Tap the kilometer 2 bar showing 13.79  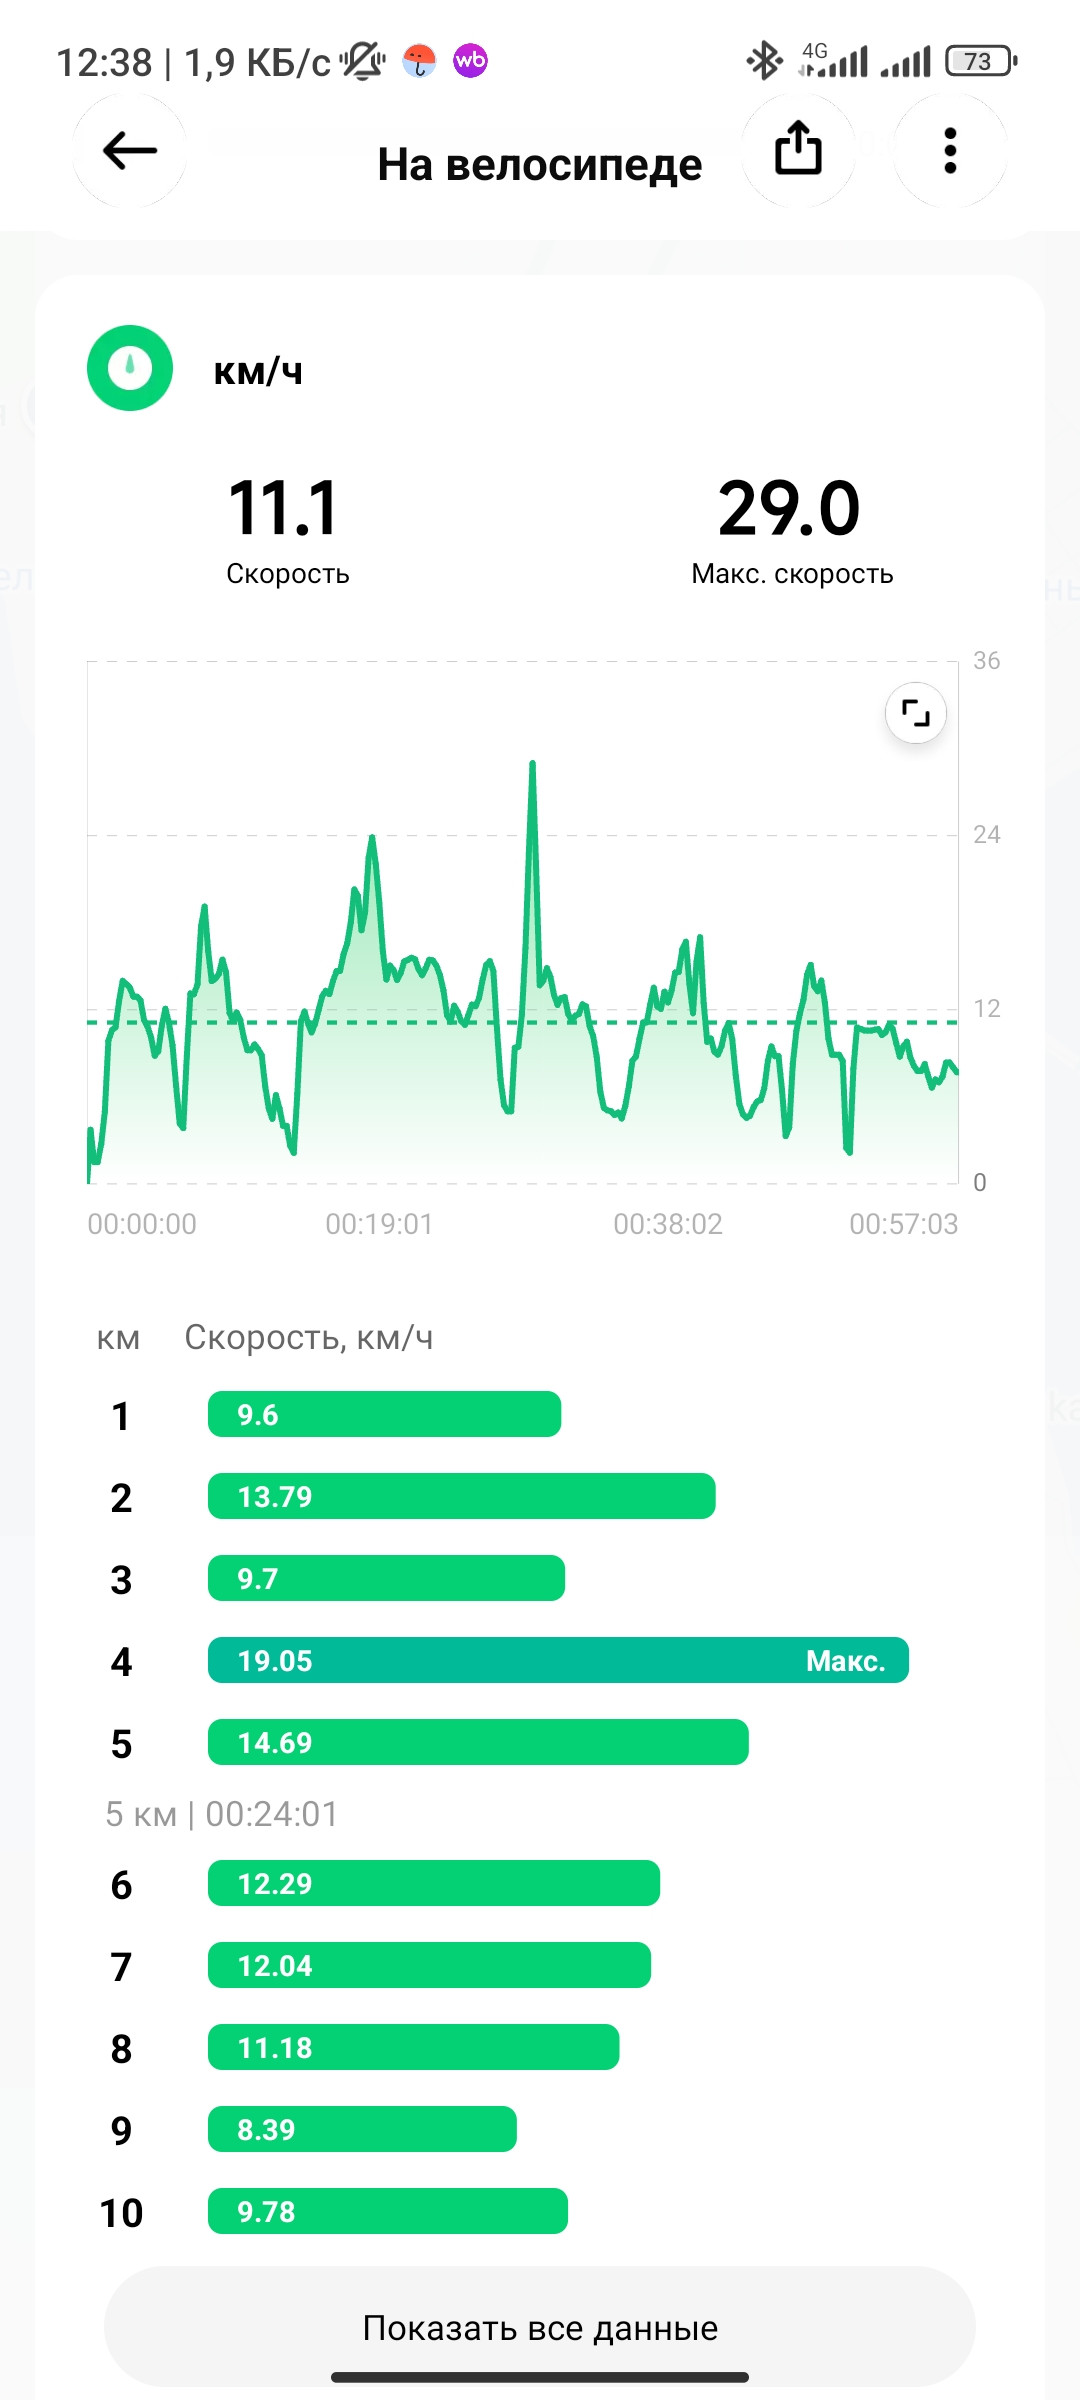tap(461, 1496)
